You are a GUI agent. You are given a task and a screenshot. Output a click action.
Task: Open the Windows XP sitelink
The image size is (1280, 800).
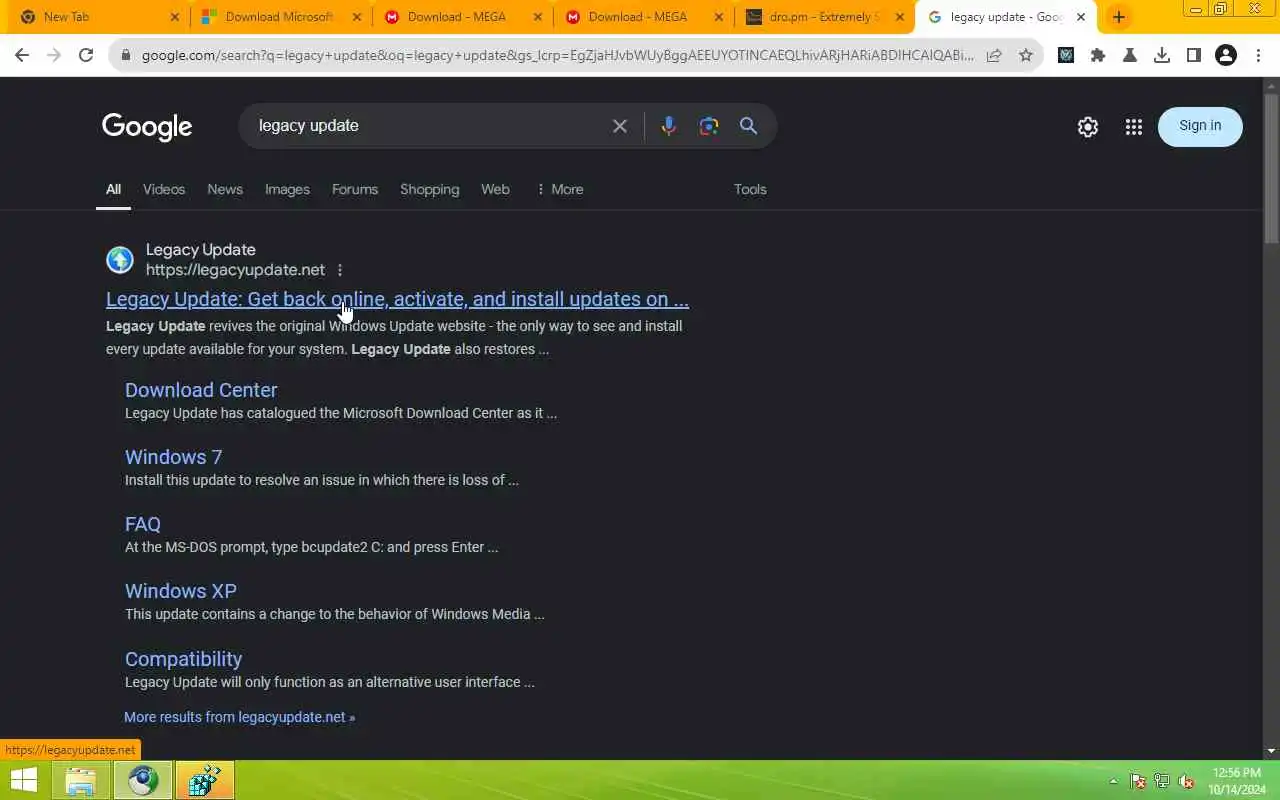[x=181, y=591]
